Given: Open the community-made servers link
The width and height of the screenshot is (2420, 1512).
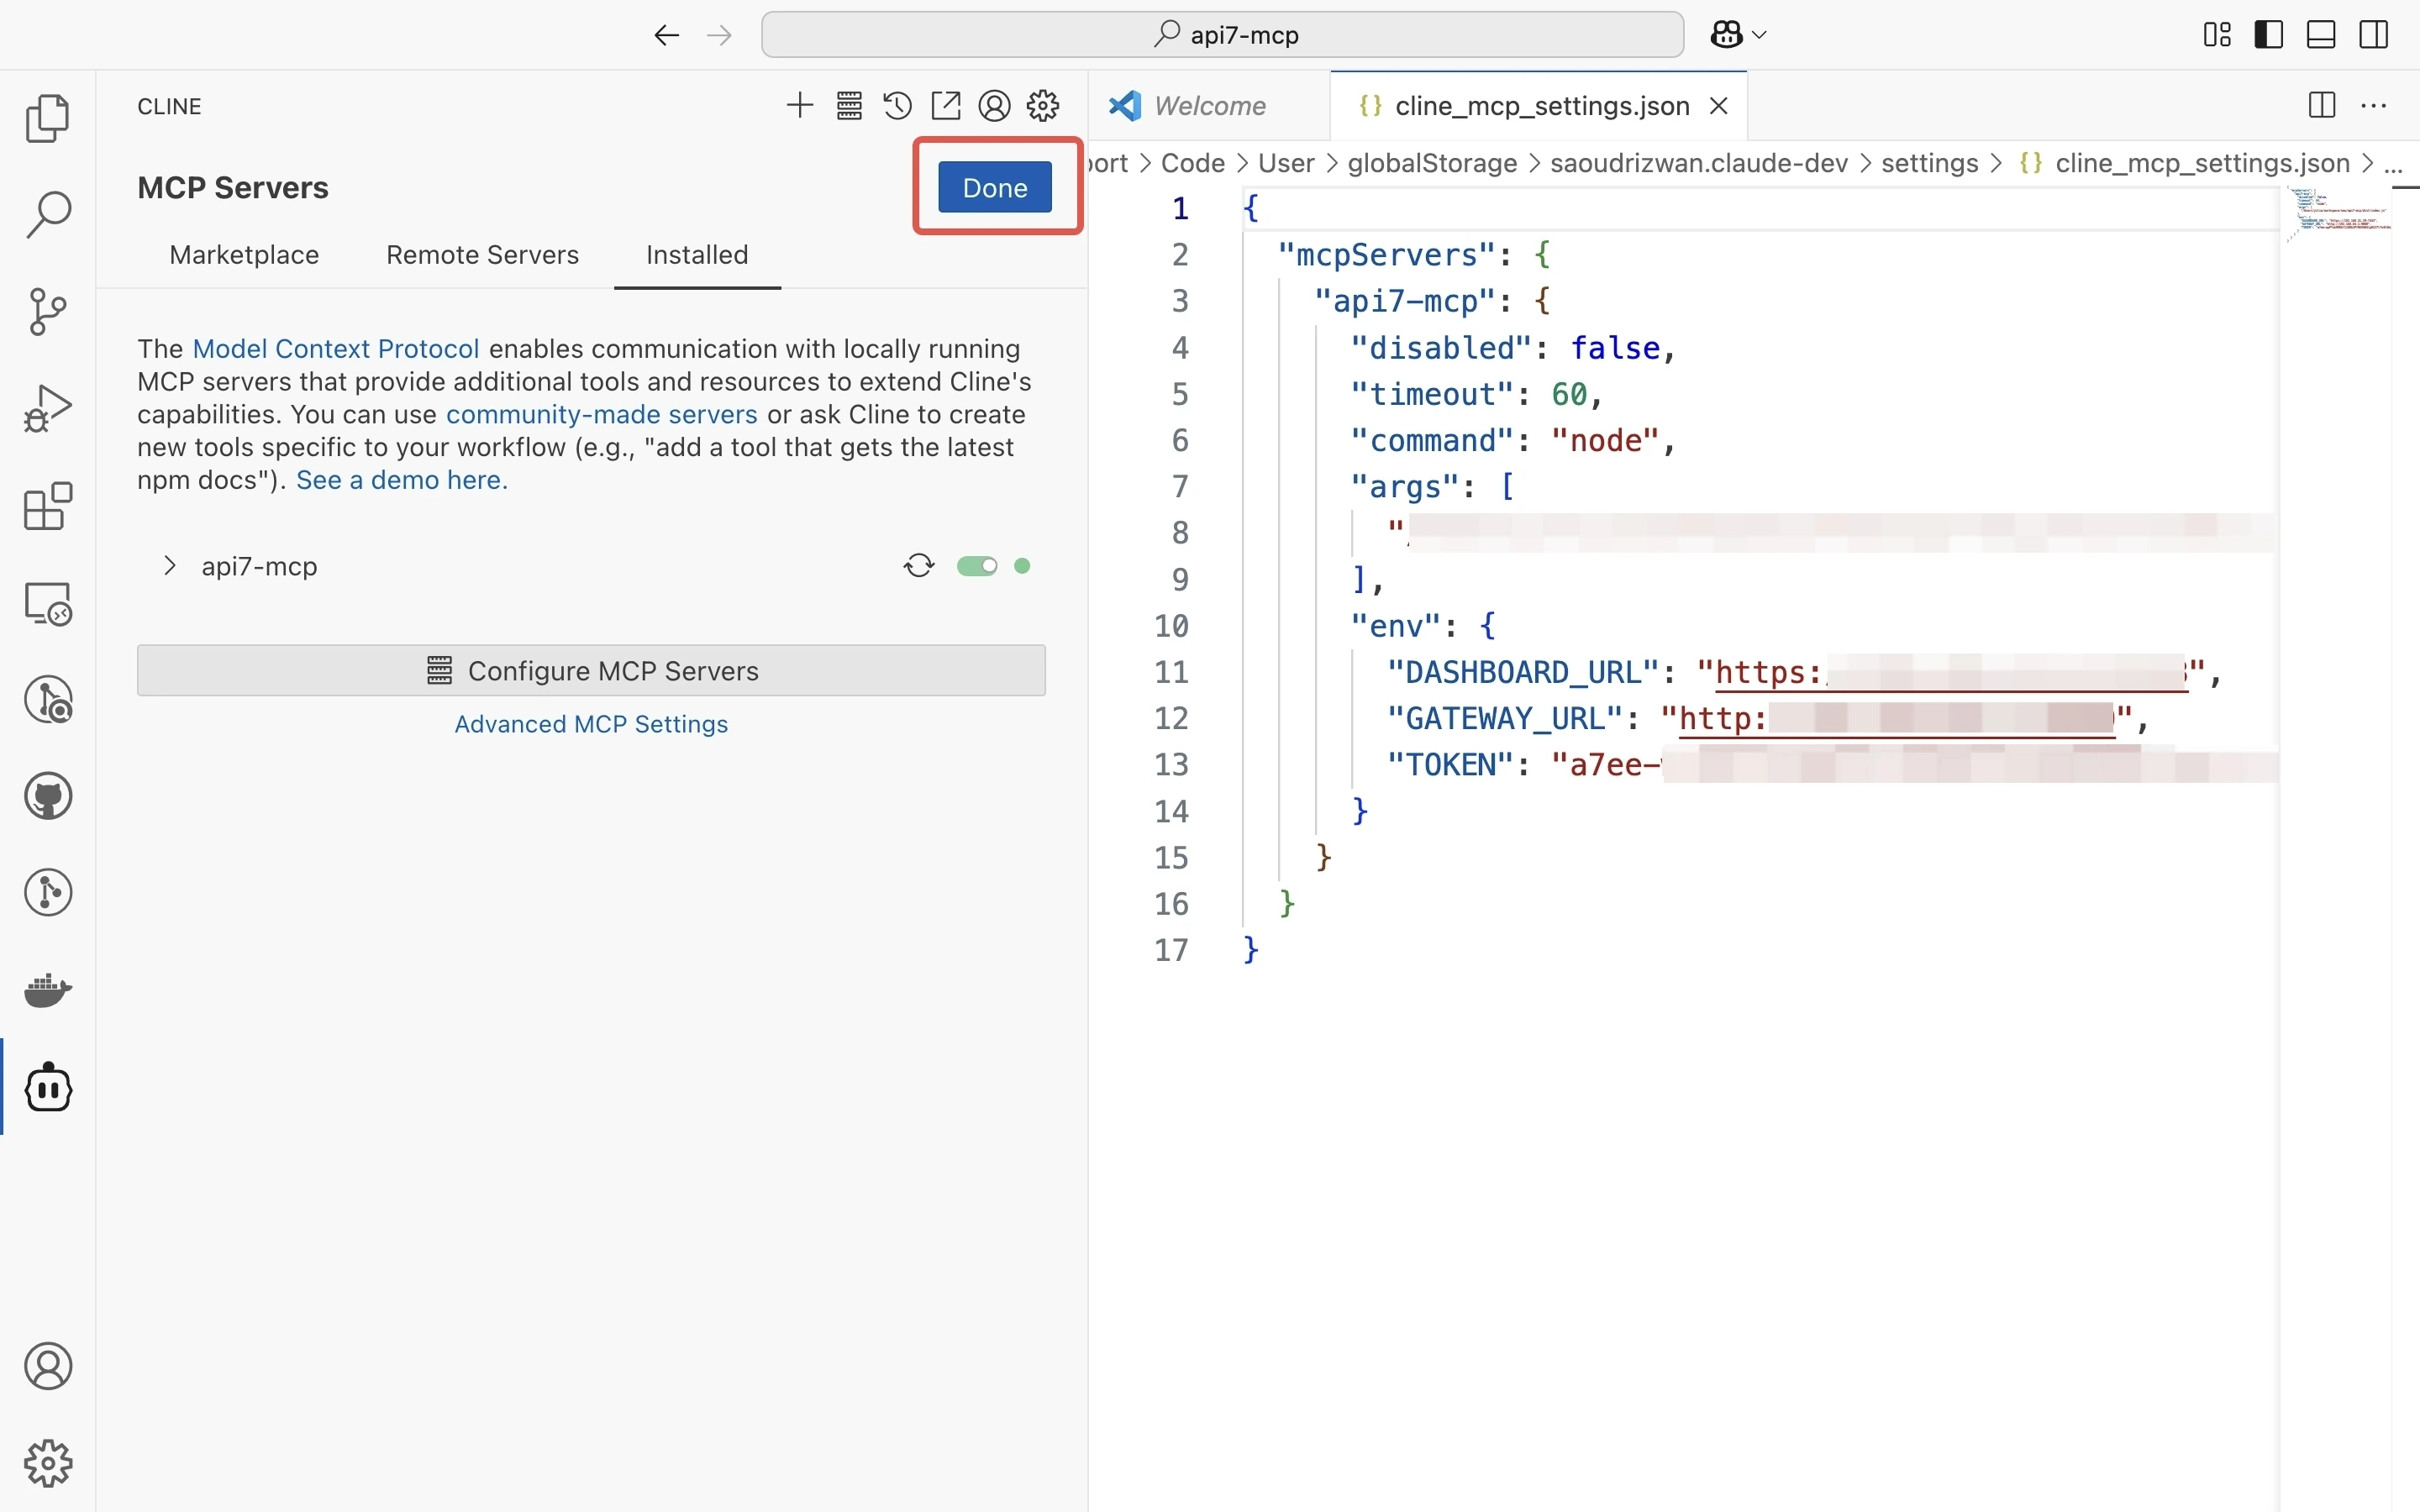Looking at the screenshot, I should [601, 415].
